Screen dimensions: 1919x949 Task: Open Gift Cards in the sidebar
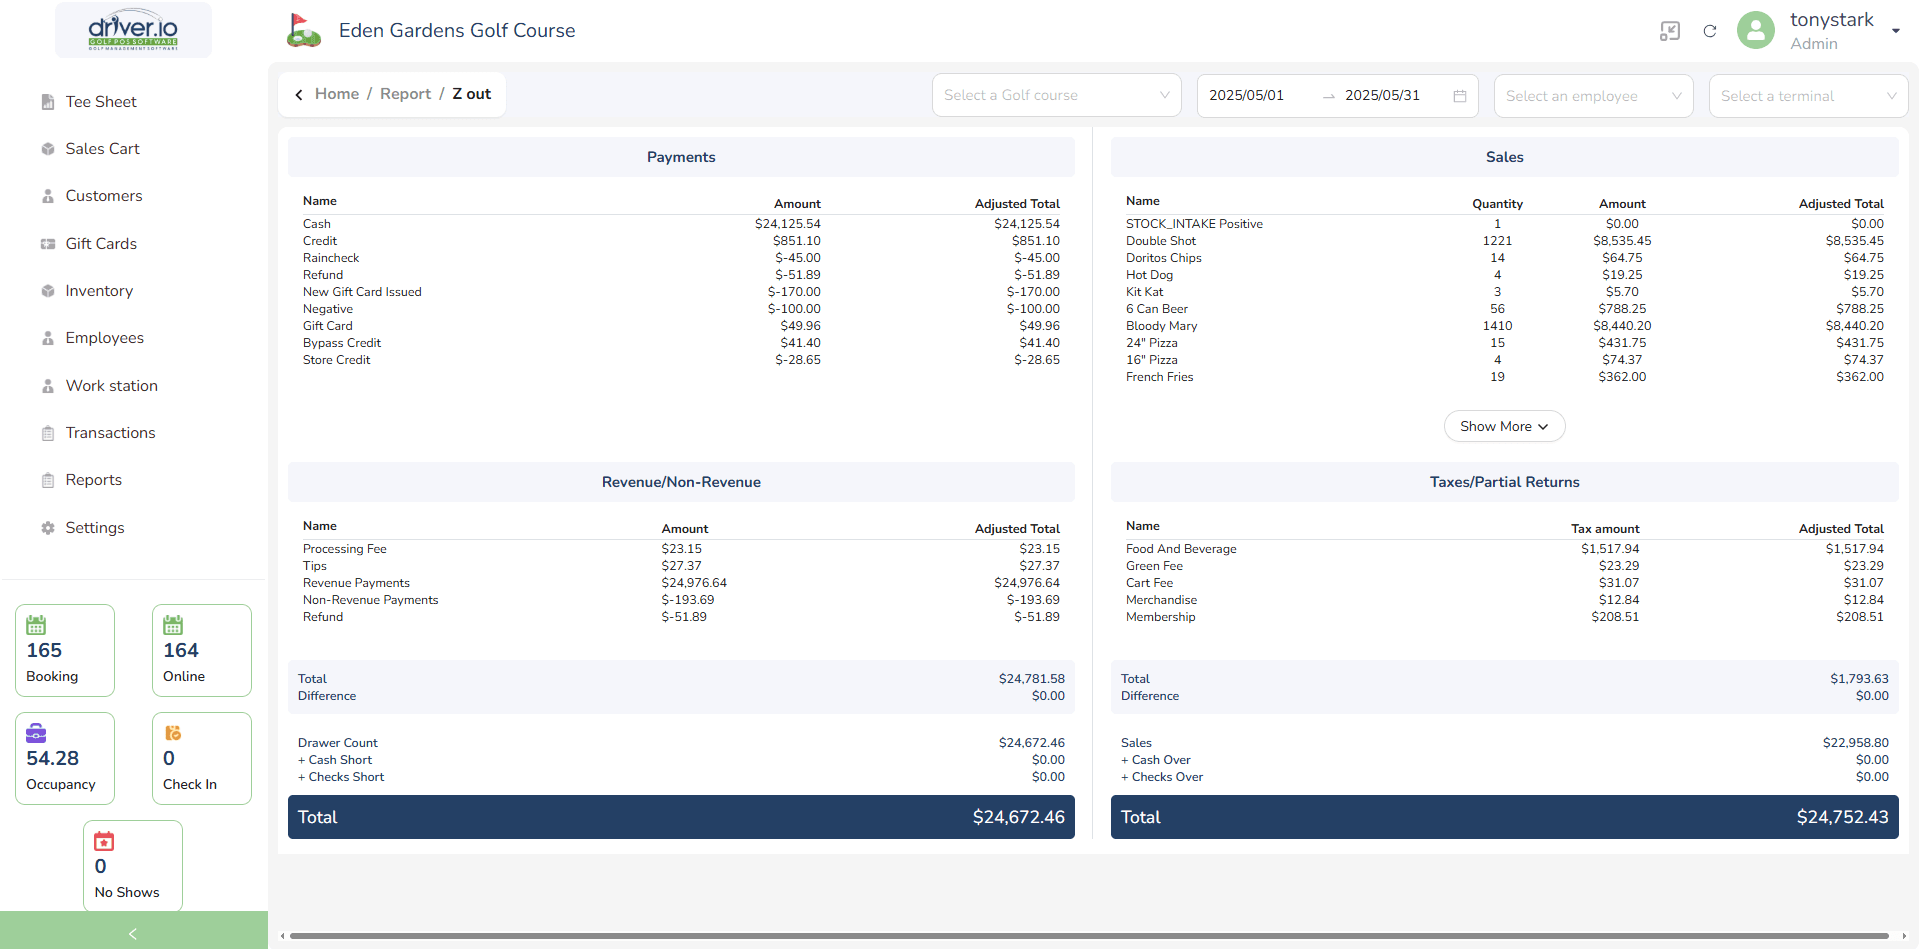pos(101,244)
